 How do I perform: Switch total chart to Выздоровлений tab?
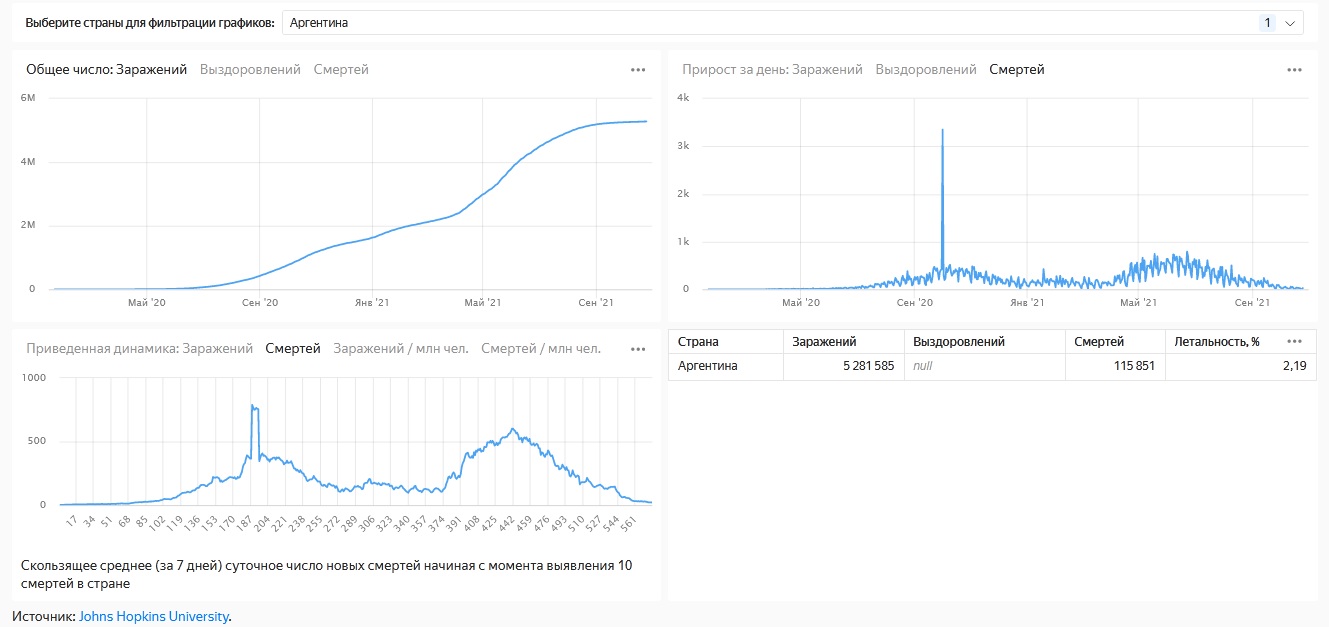coord(250,70)
